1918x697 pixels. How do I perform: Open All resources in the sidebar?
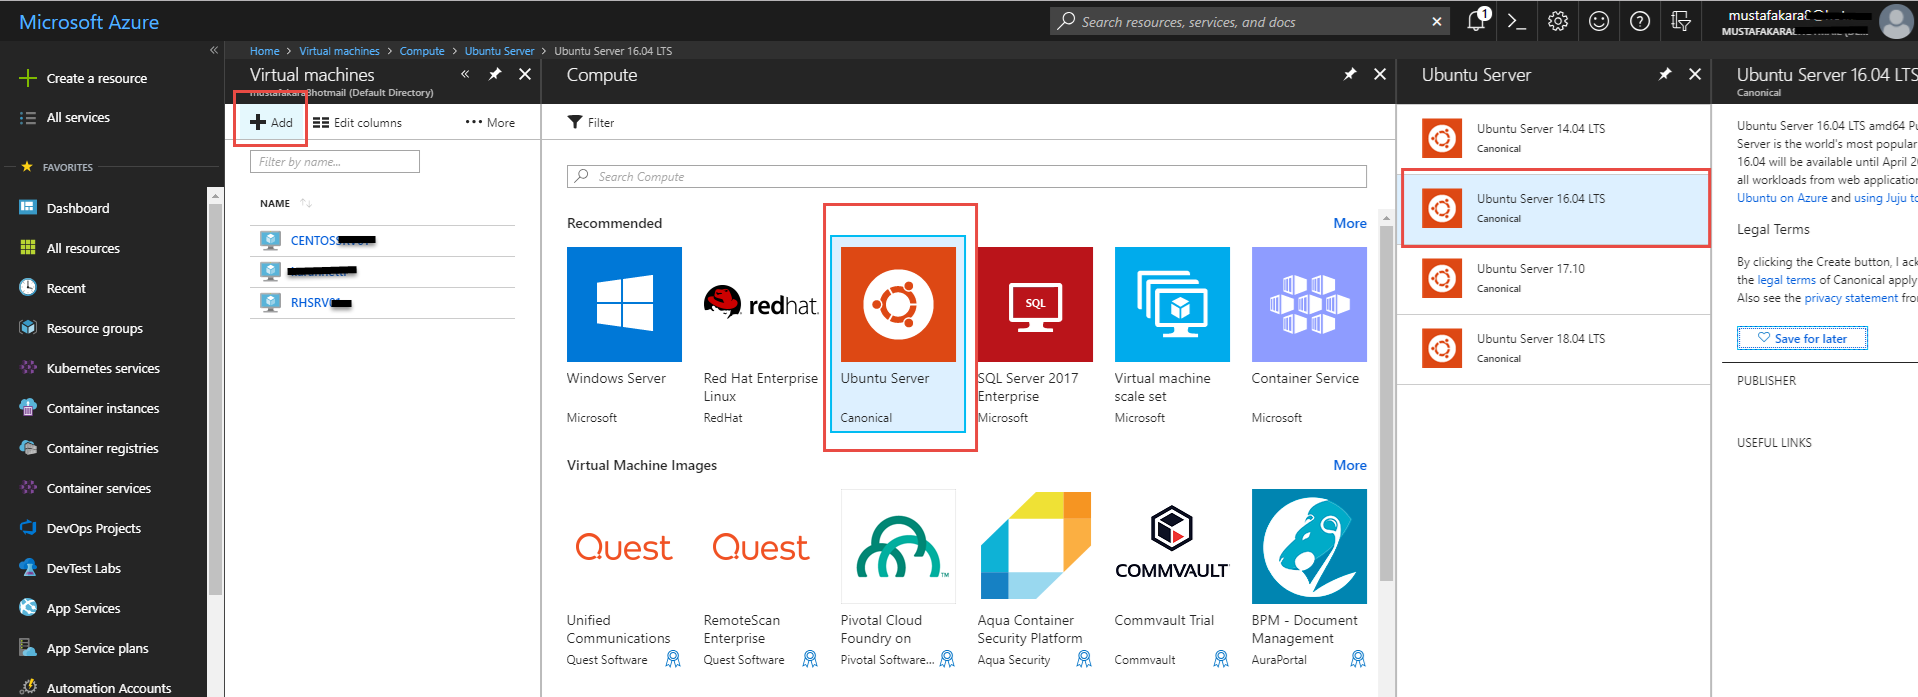(83, 248)
